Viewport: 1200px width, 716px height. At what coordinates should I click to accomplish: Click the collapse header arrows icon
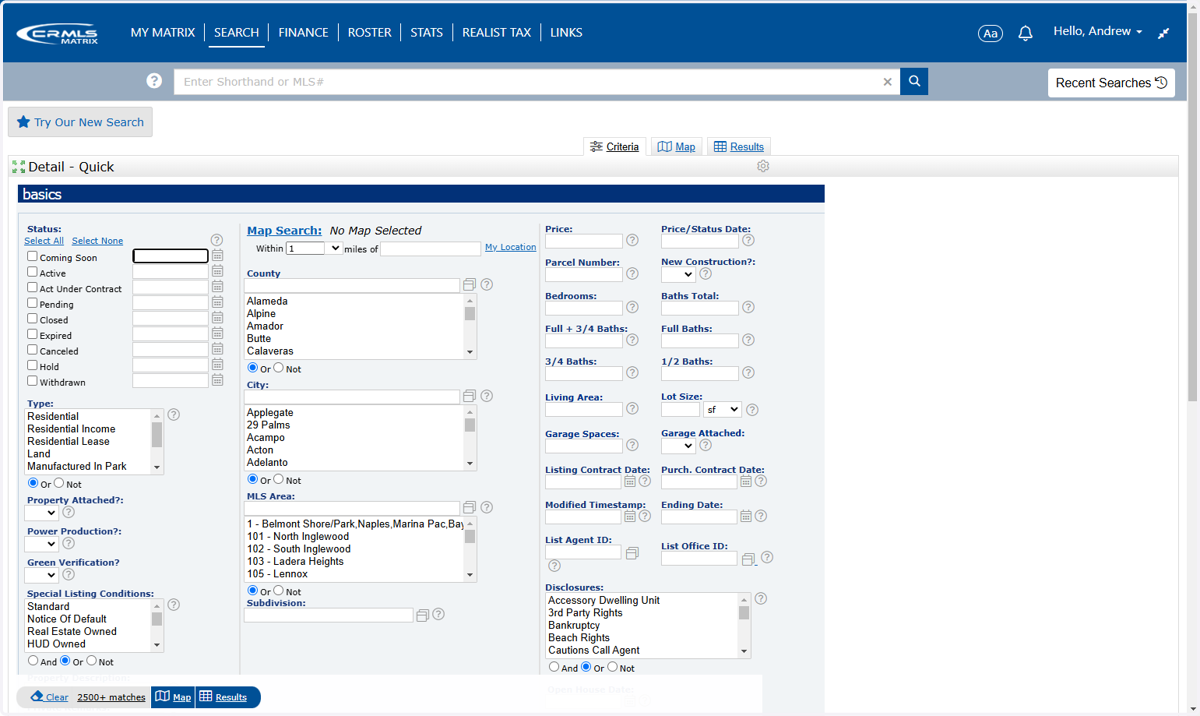[1163, 33]
